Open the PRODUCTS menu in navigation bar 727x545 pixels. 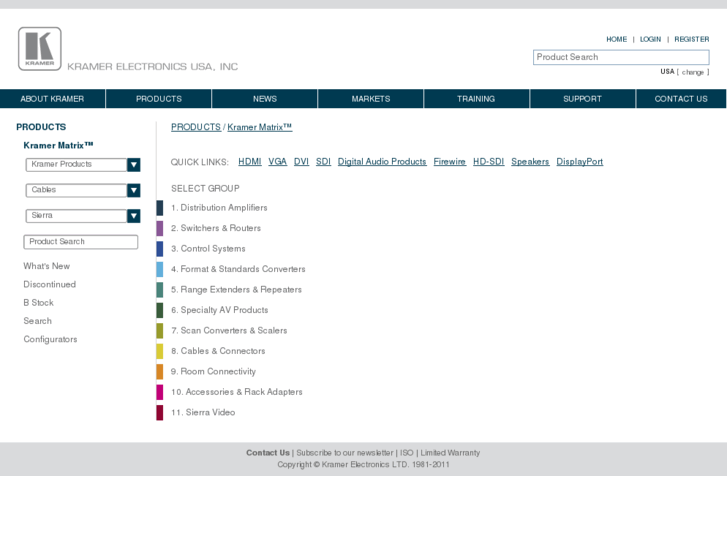click(x=159, y=99)
